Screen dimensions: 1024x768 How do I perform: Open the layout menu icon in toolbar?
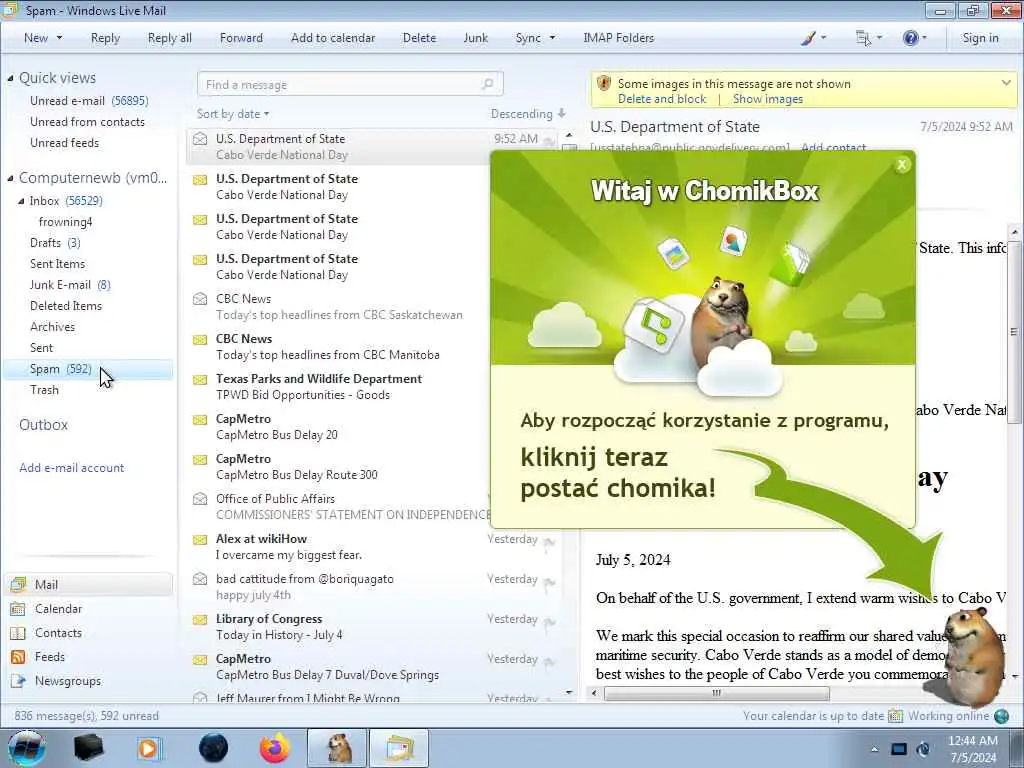coord(863,38)
